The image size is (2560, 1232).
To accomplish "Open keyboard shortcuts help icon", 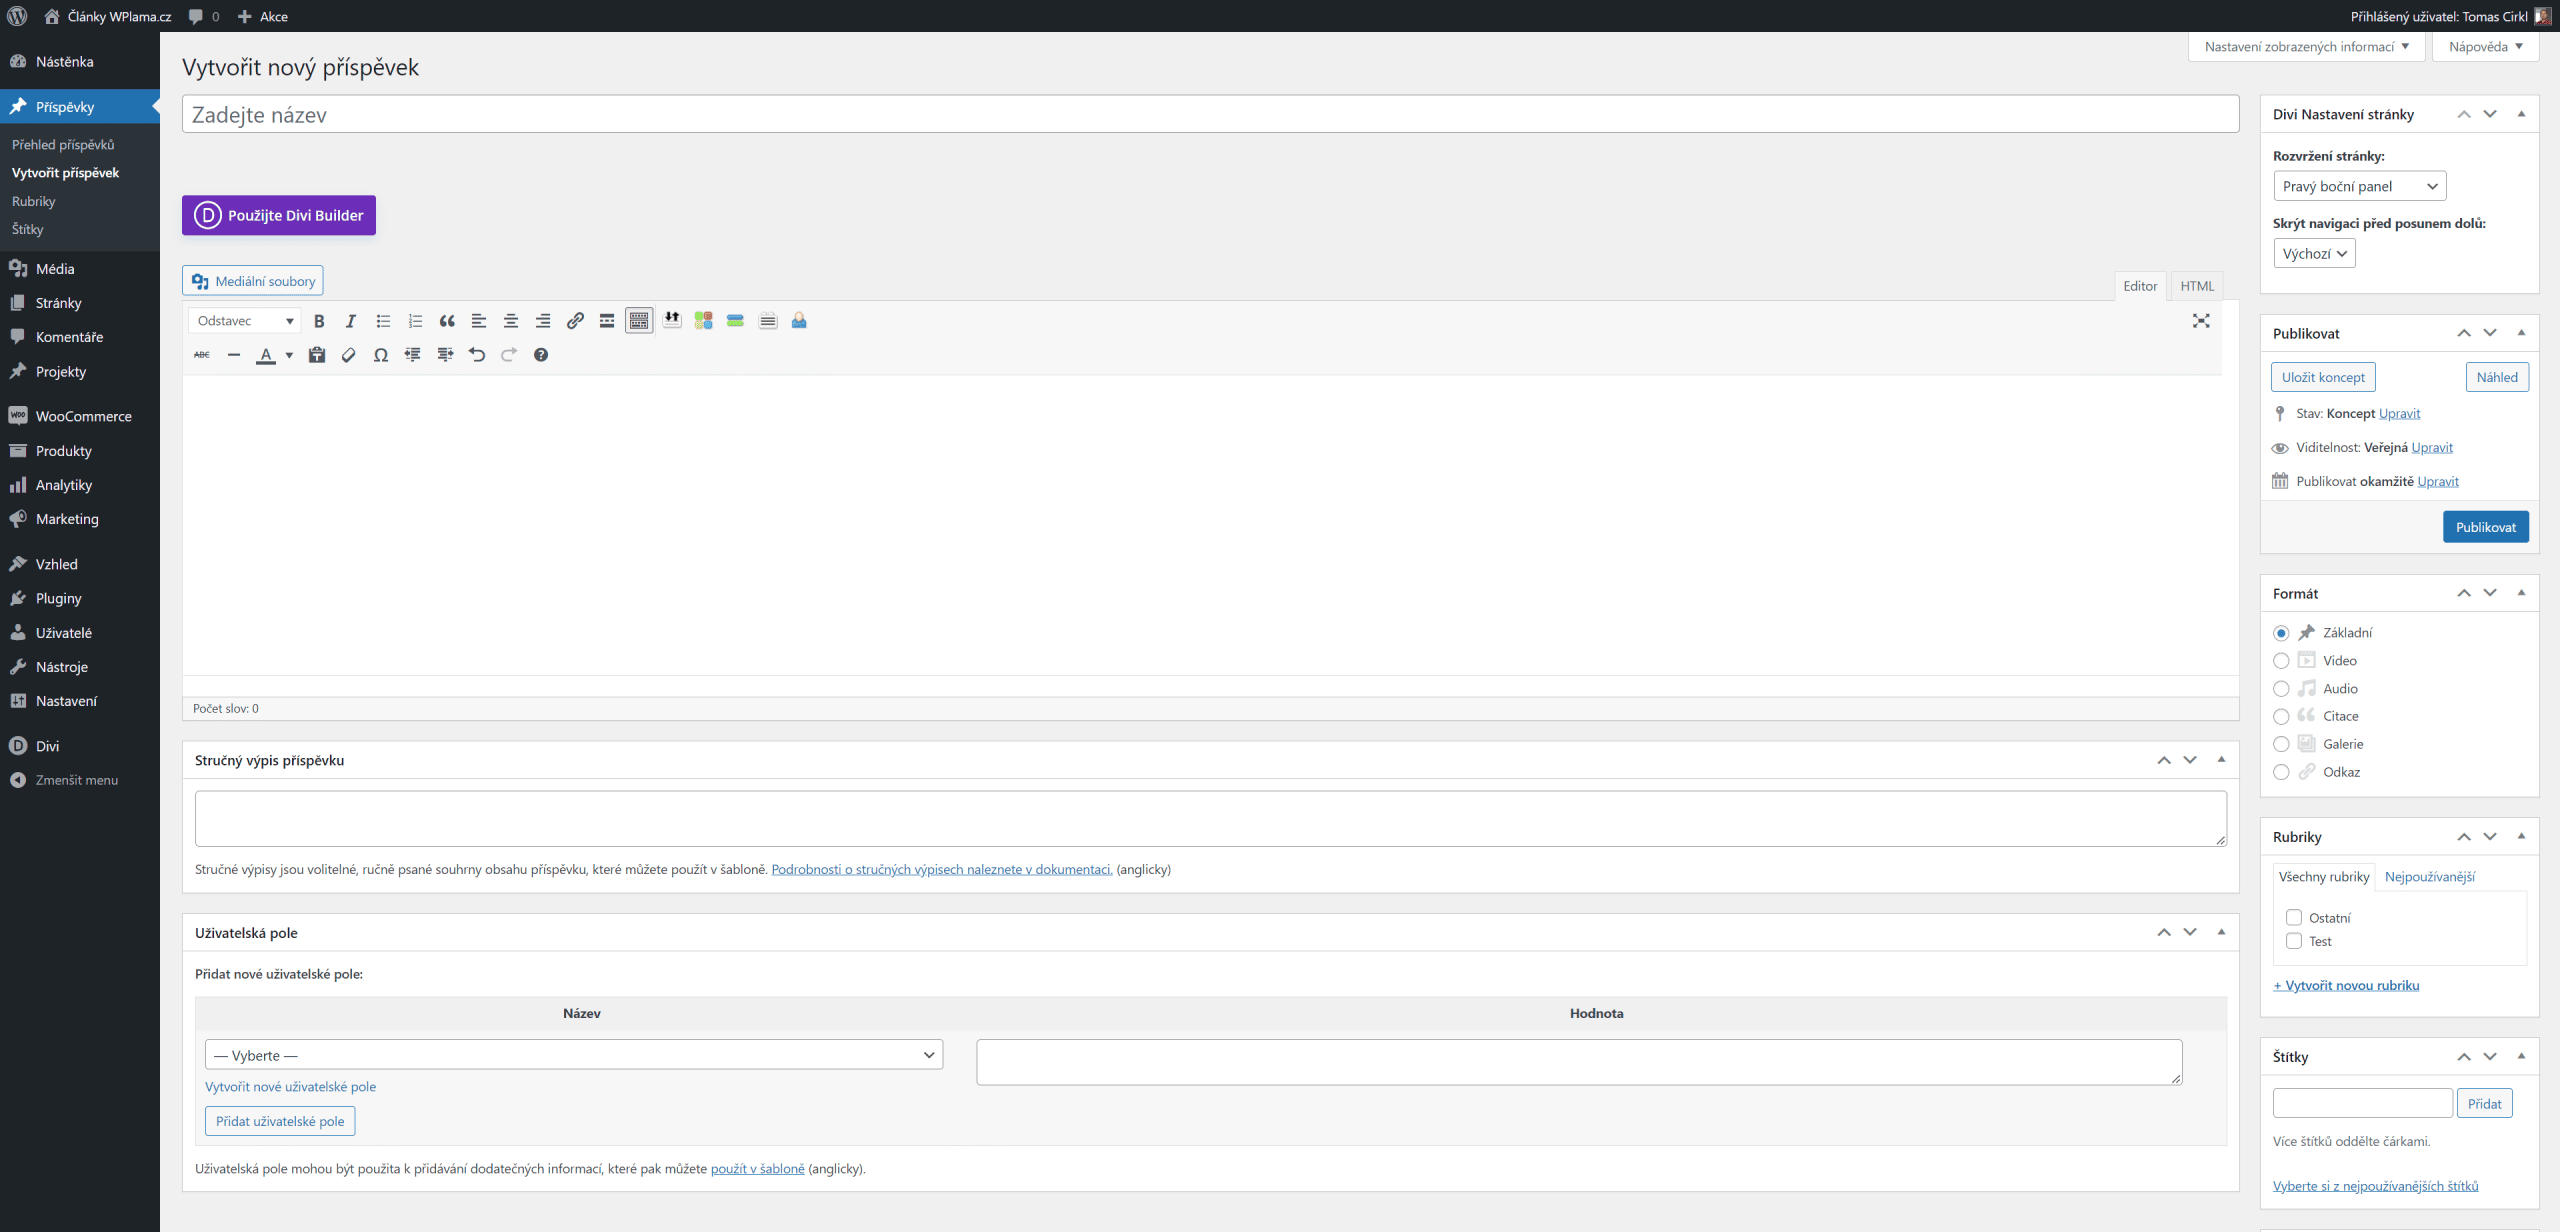I will 541,355.
